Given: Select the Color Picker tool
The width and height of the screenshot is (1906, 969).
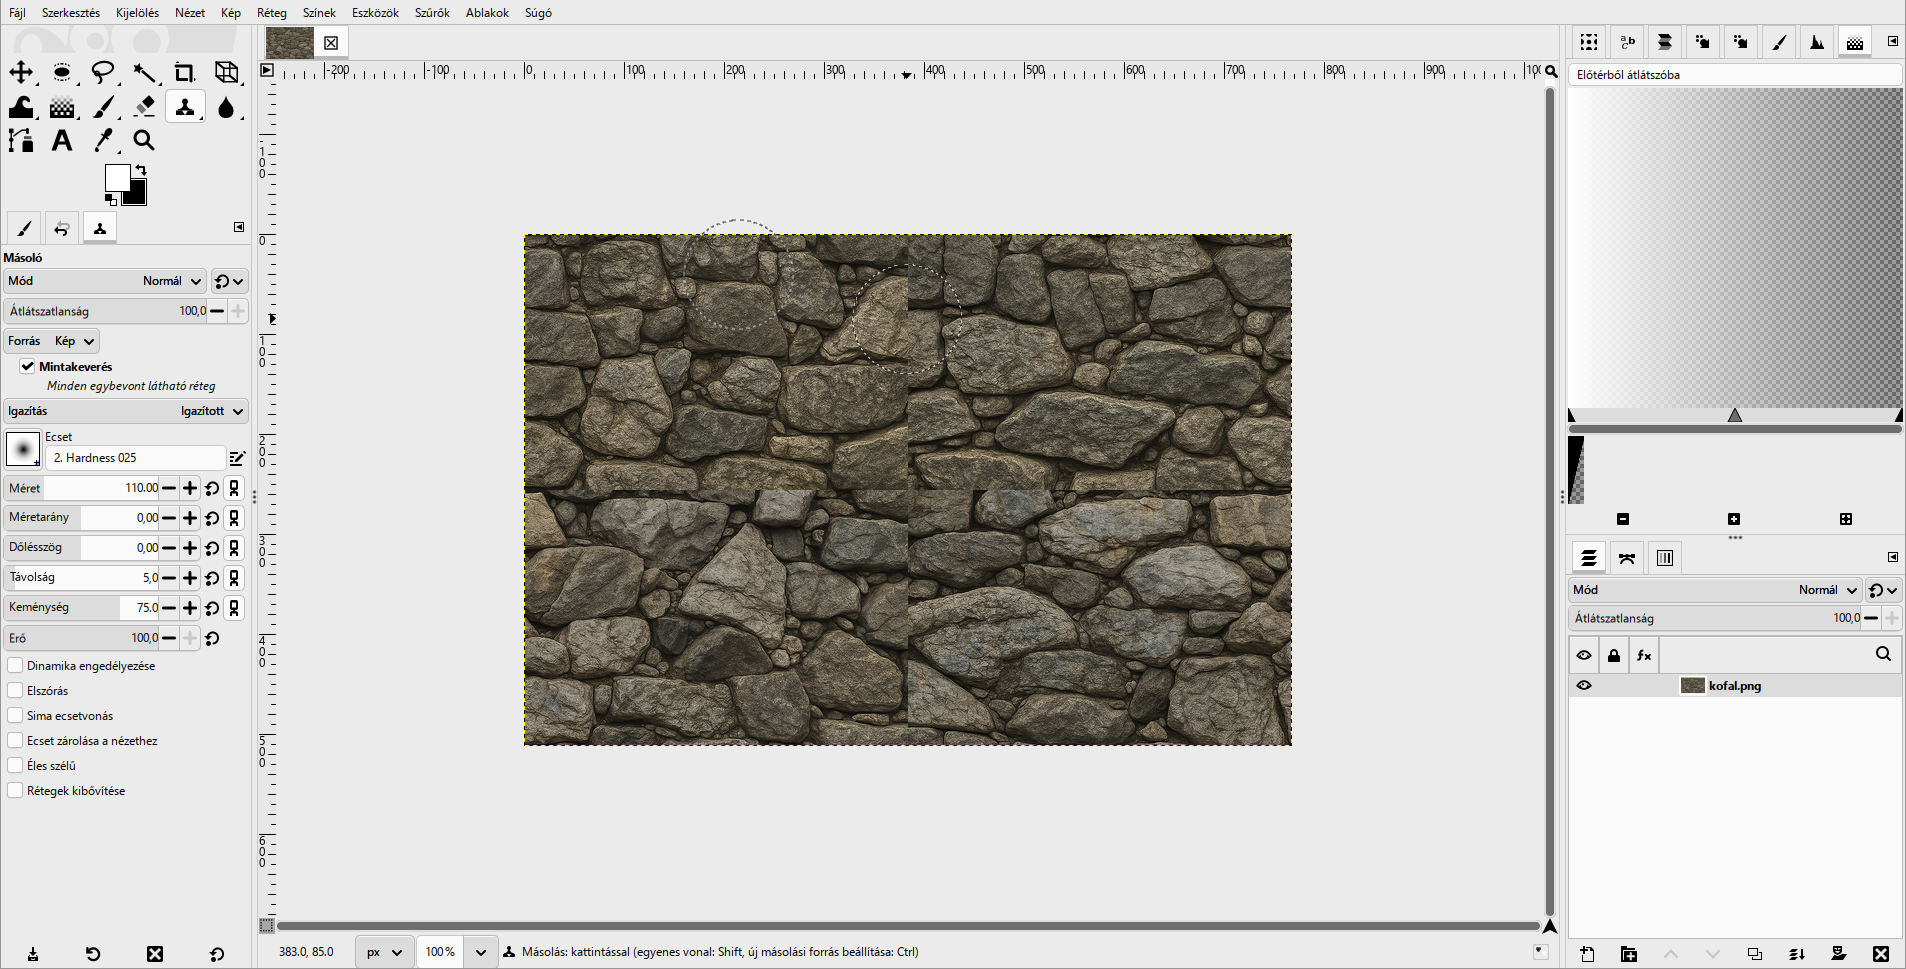Looking at the screenshot, I should (103, 141).
